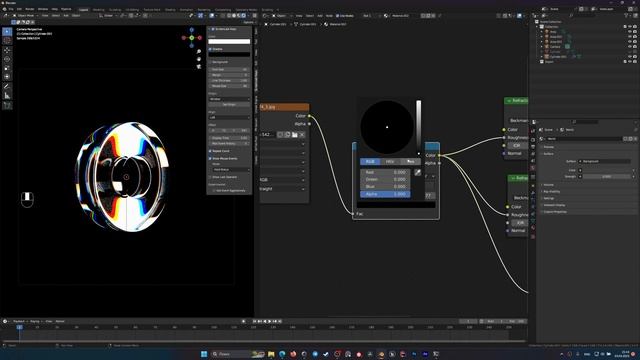The width and height of the screenshot is (640, 360).
Task: Open the mouse events mode dropdown
Action: pos(231,169)
